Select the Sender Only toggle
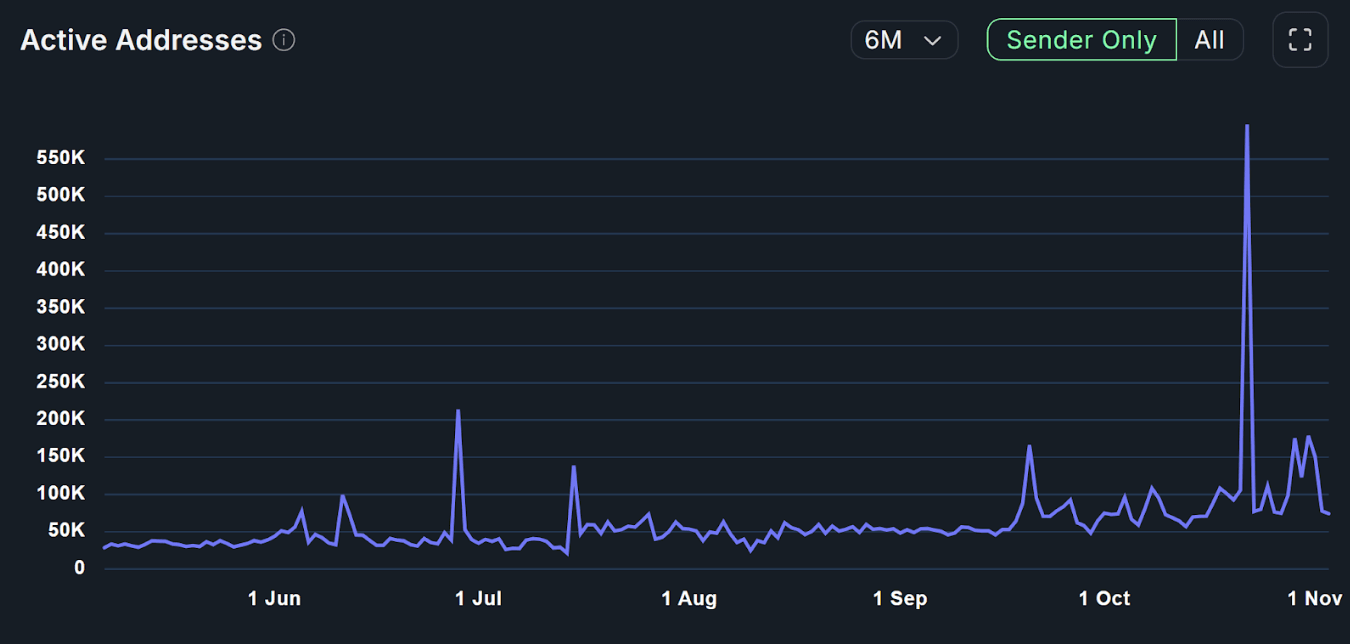 click(1081, 40)
